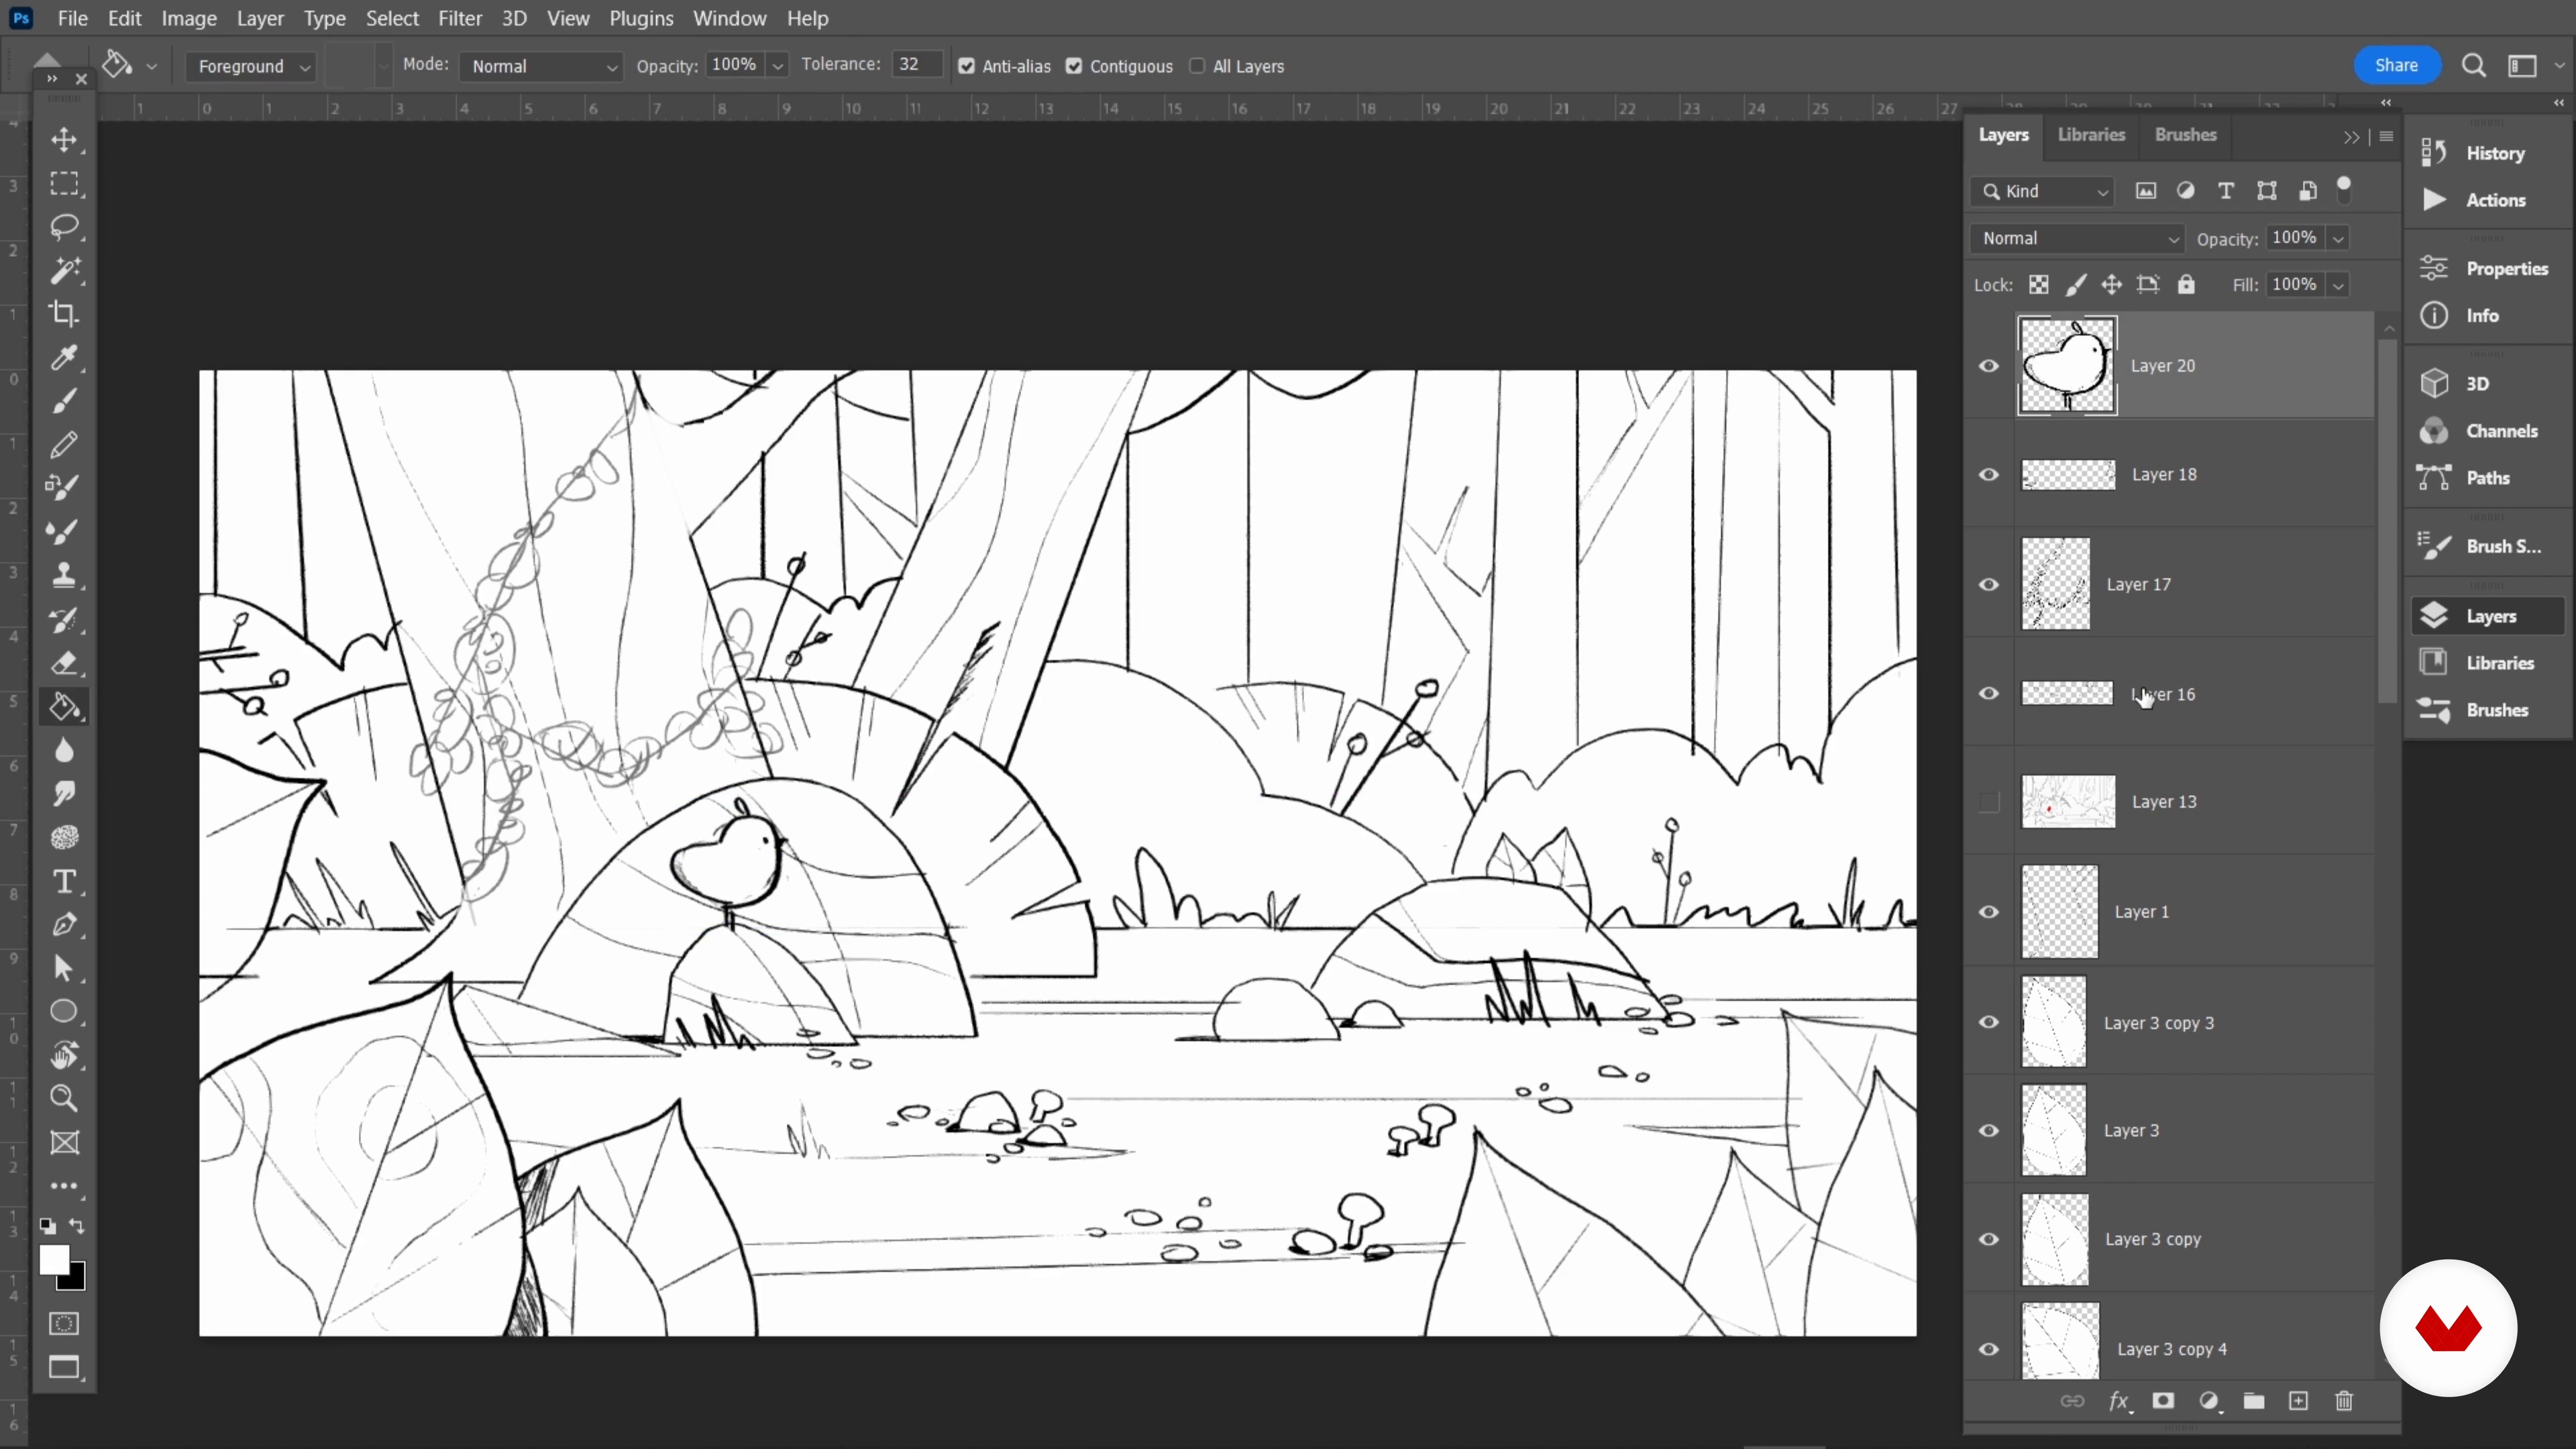This screenshot has width=2576, height=1449.
Task: Open the Mode Normal dropdown in options bar
Action: (541, 66)
